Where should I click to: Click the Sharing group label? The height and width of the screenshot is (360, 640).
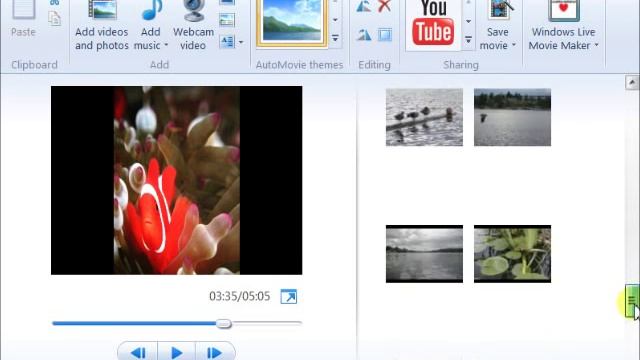point(461,65)
